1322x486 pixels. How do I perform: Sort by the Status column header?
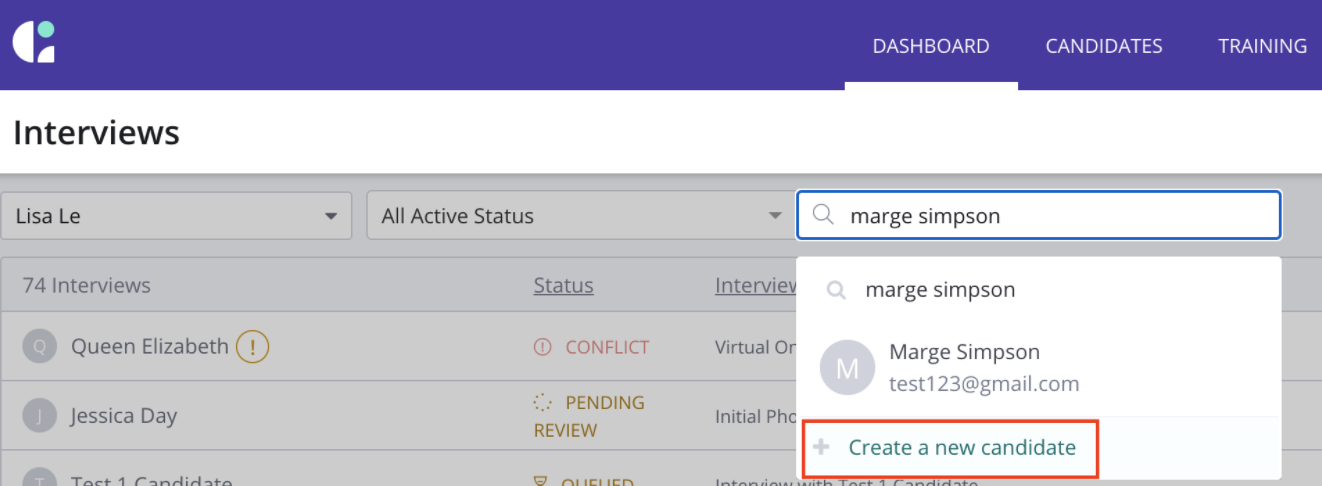tap(563, 285)
